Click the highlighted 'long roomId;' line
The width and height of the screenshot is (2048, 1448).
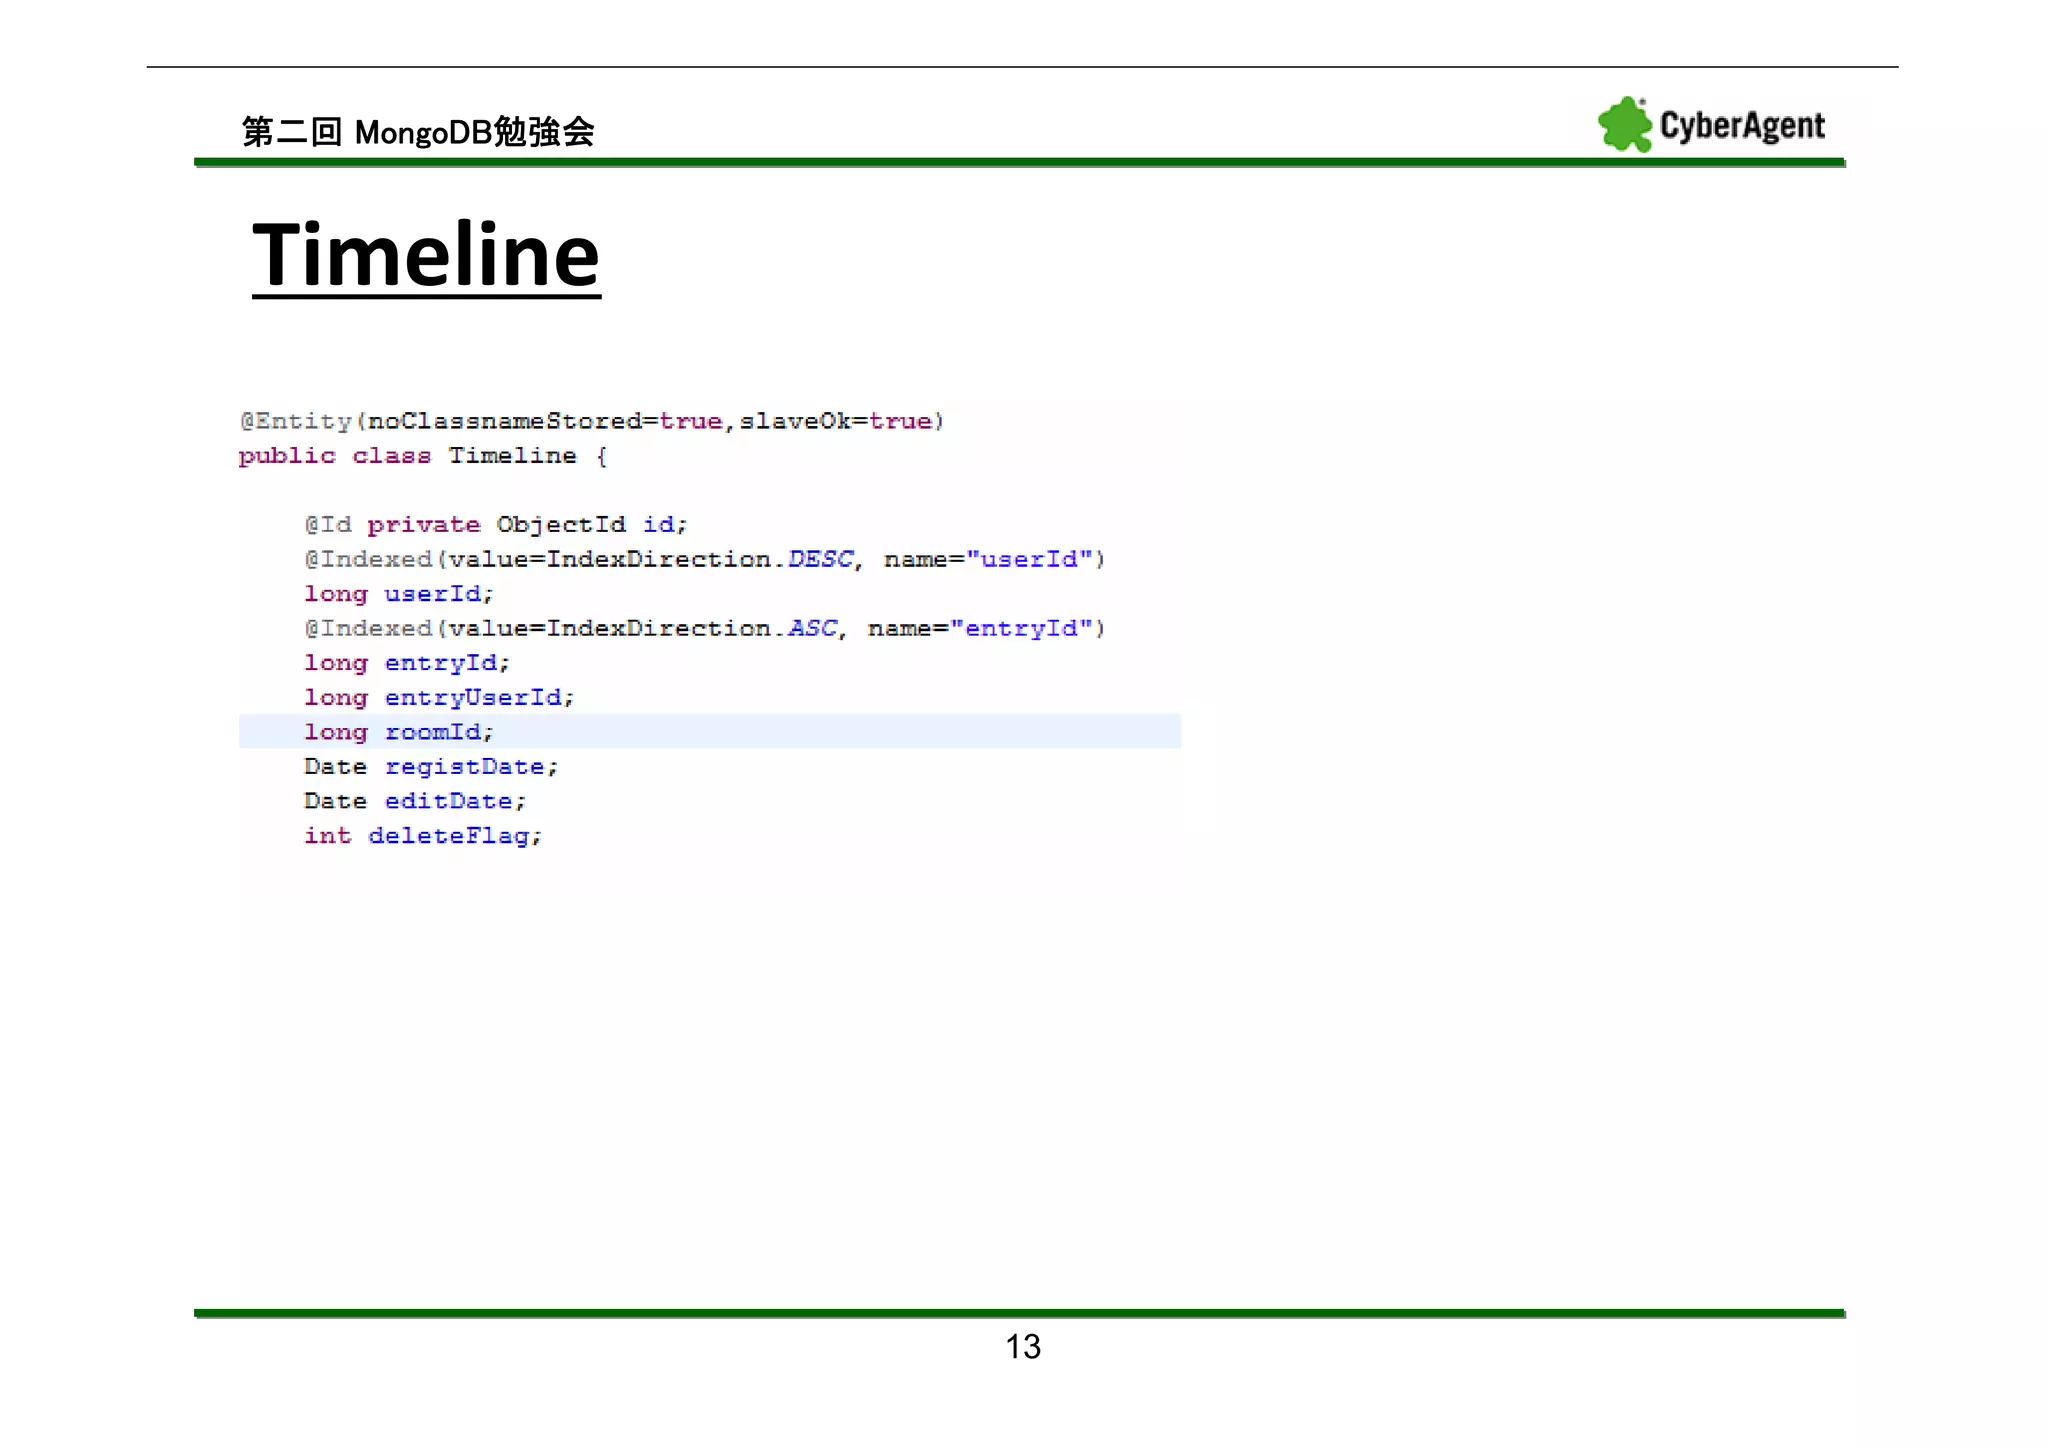point(710,731)
